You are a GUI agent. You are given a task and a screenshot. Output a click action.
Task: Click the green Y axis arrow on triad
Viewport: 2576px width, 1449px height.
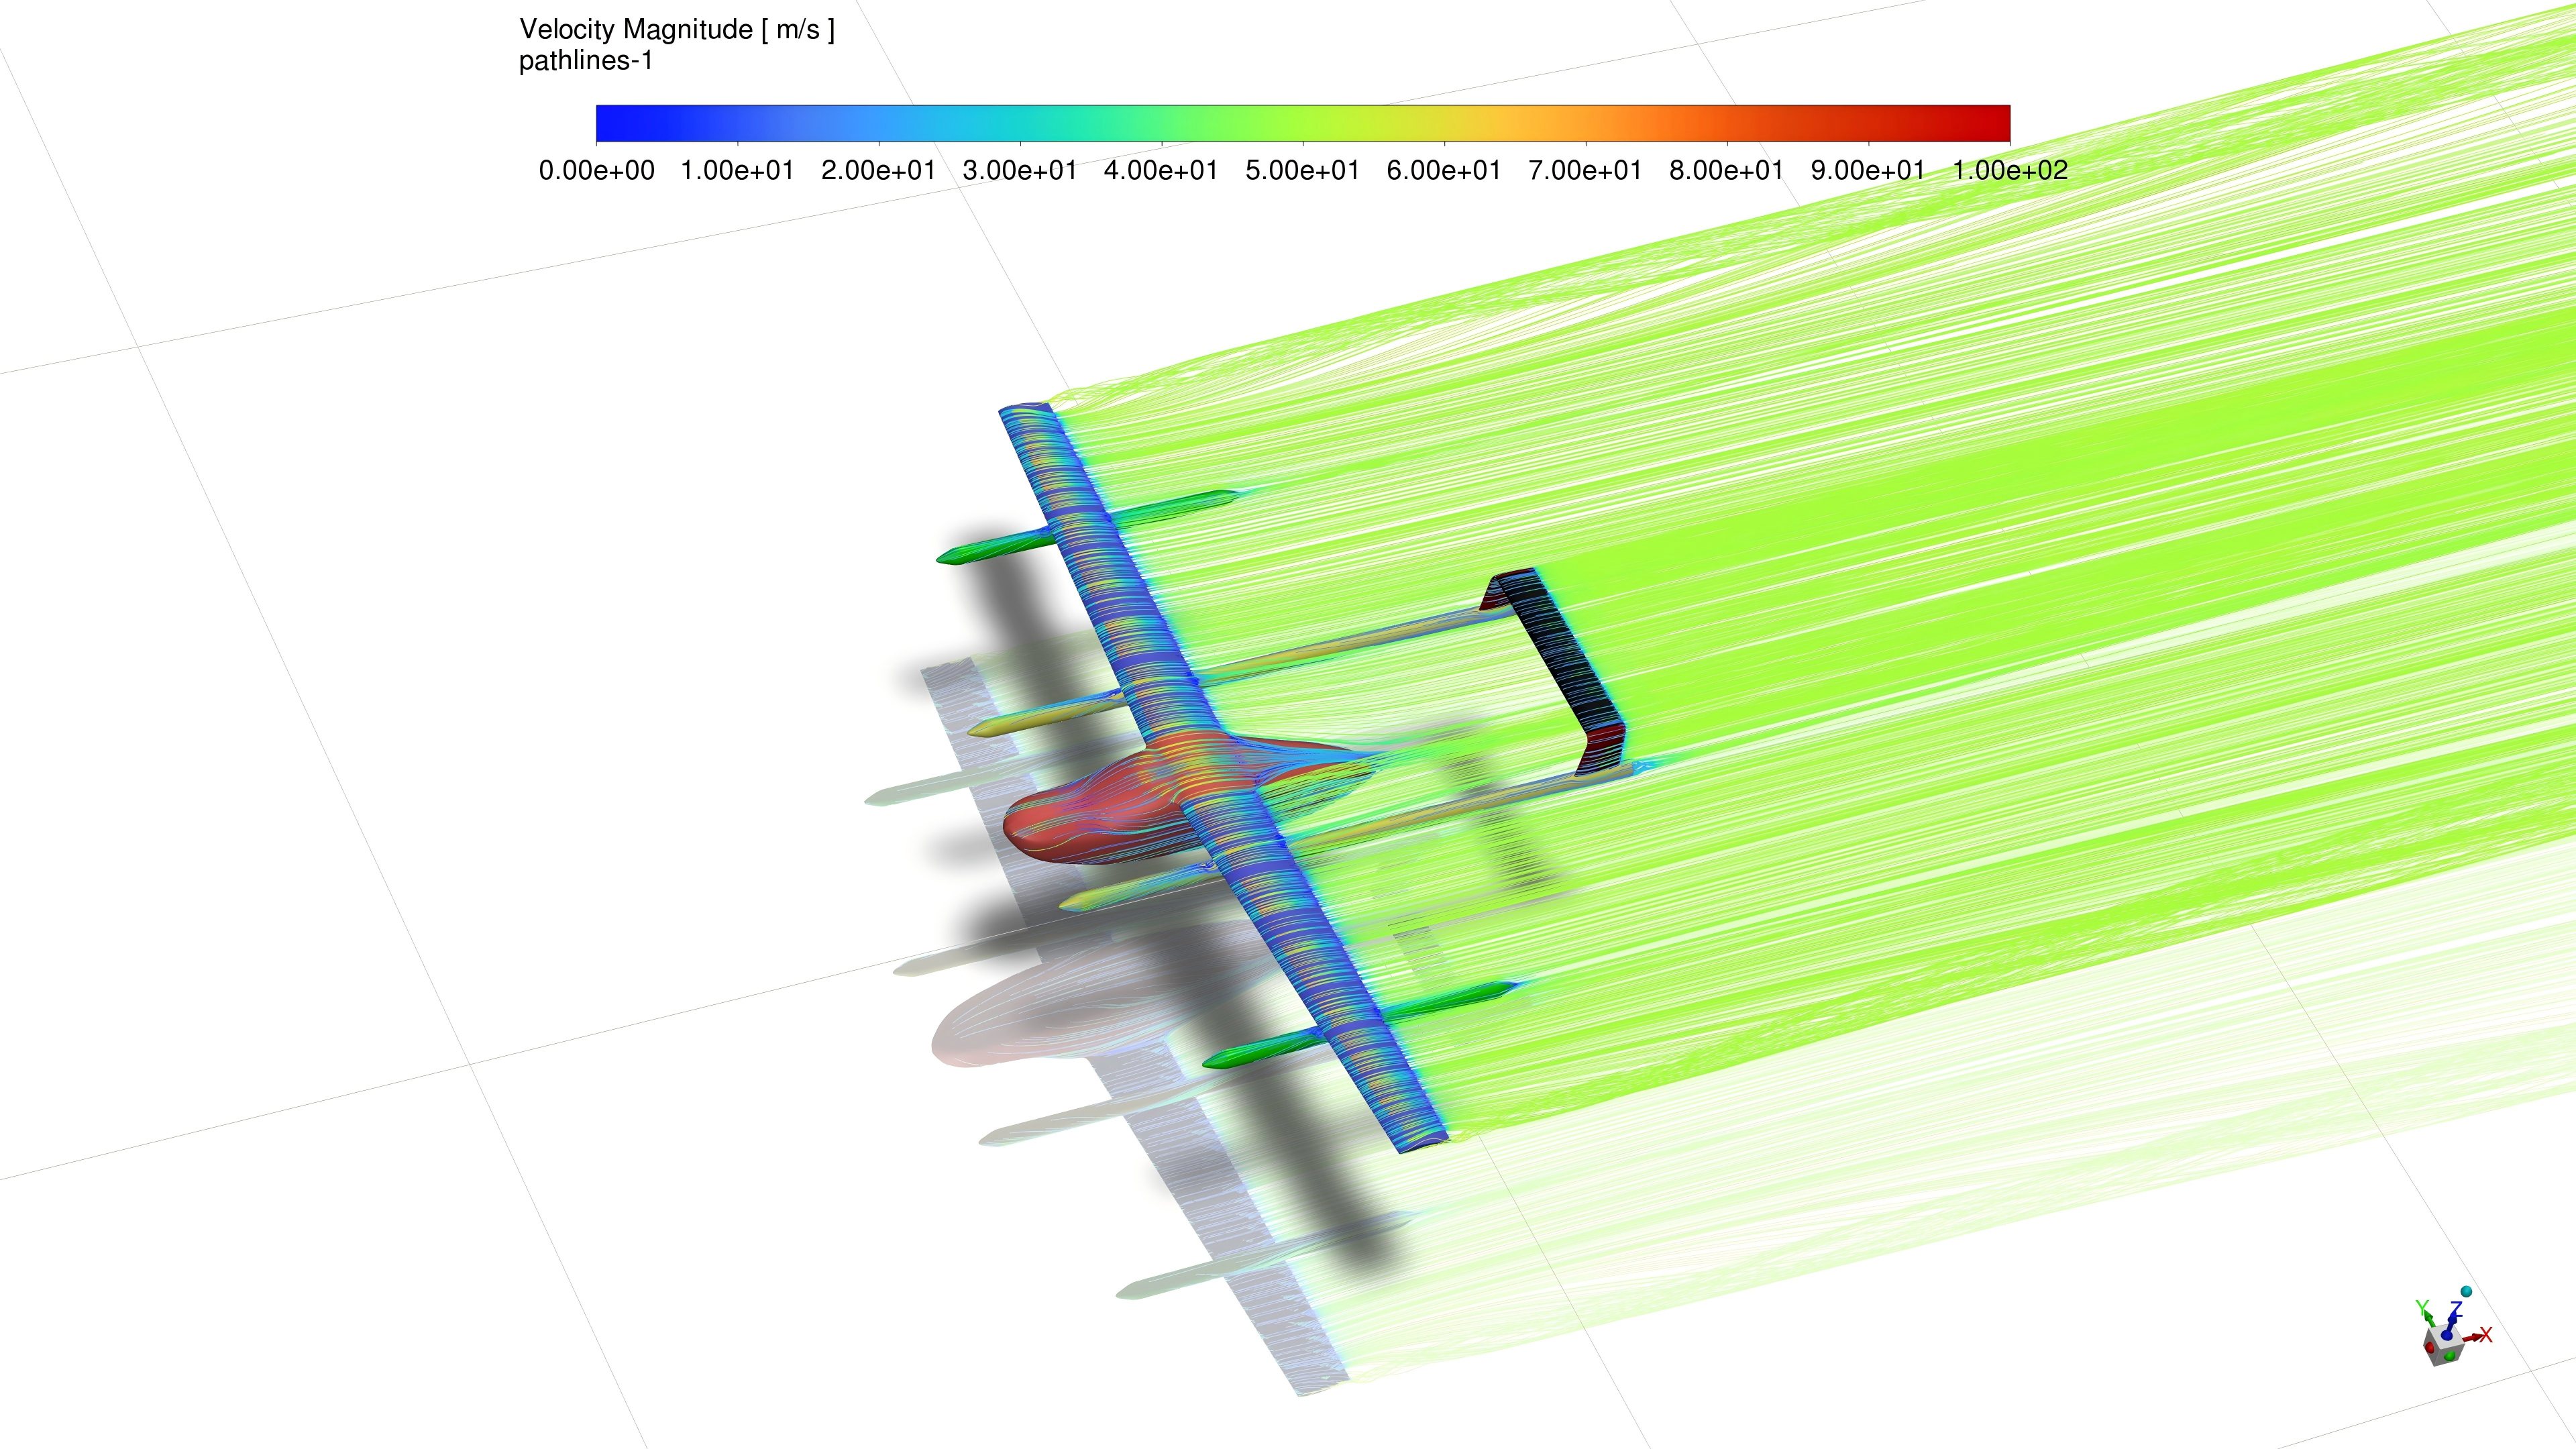click(2430, 1318)
